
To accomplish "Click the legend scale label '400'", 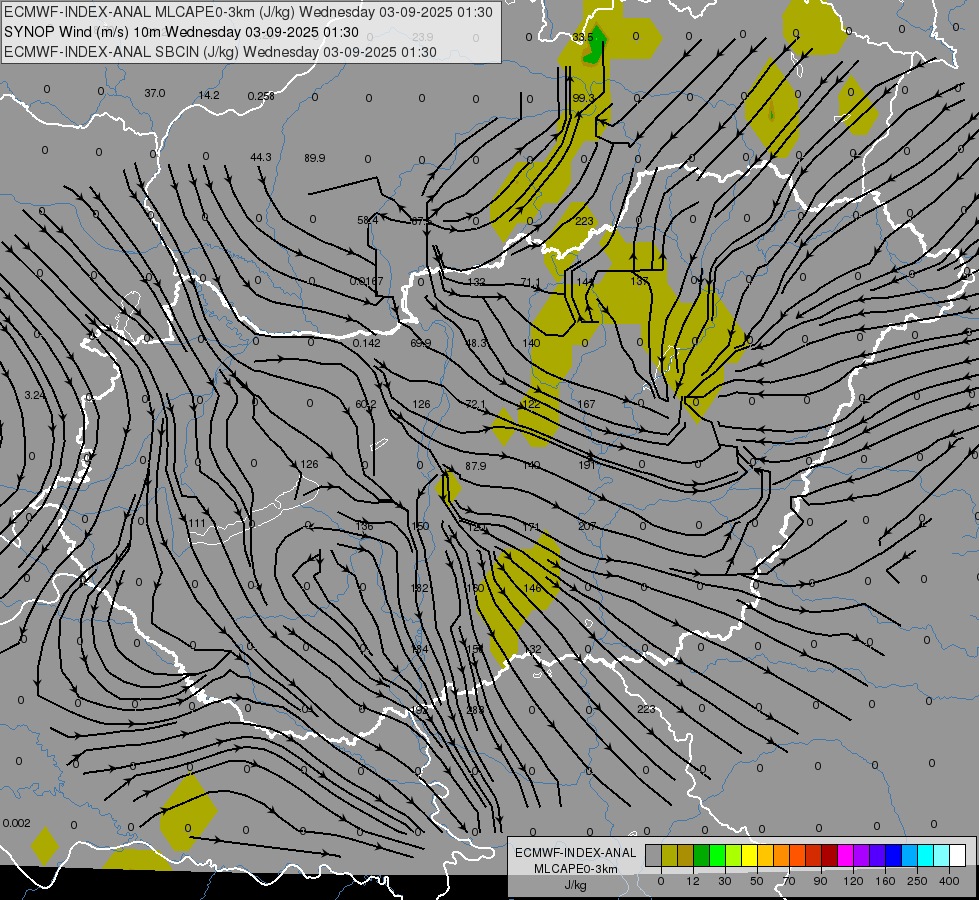I will pos(949,881).
